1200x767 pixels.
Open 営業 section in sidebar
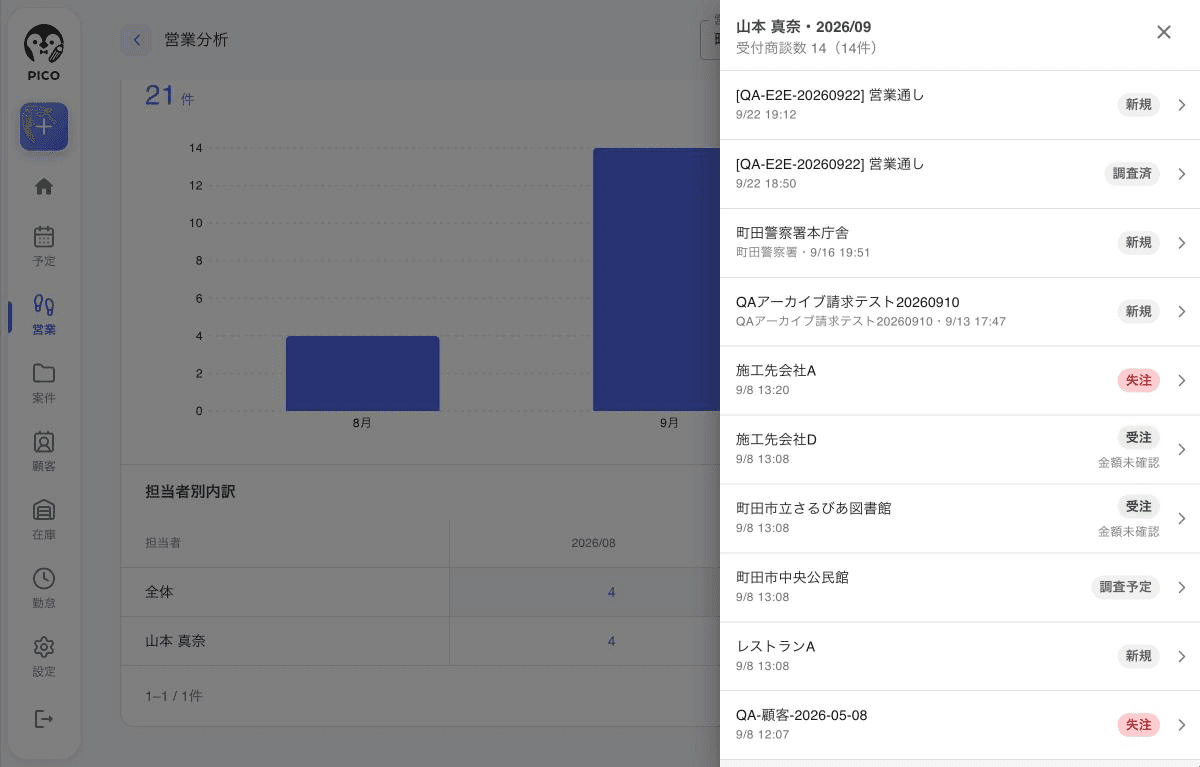point(44,315)
